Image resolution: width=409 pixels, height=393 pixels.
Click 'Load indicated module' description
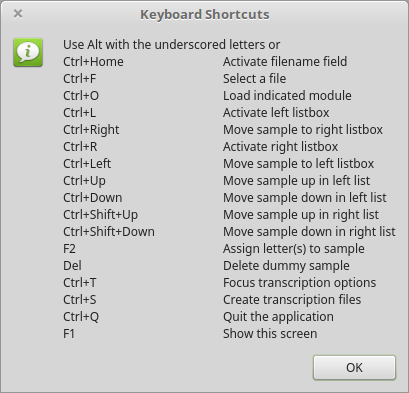[287, 96]
